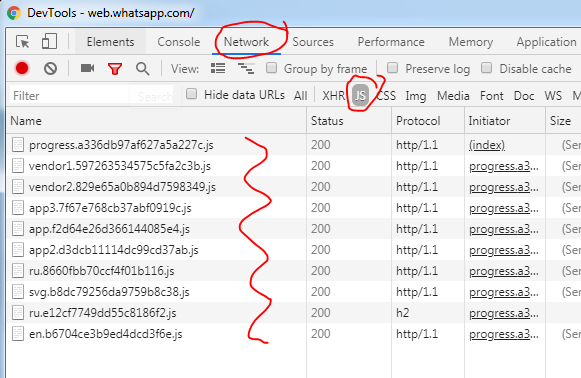
Task: Click file icon next to app3.7f67e768cb37abf0919c.js
Action: (x=18, y=208)
